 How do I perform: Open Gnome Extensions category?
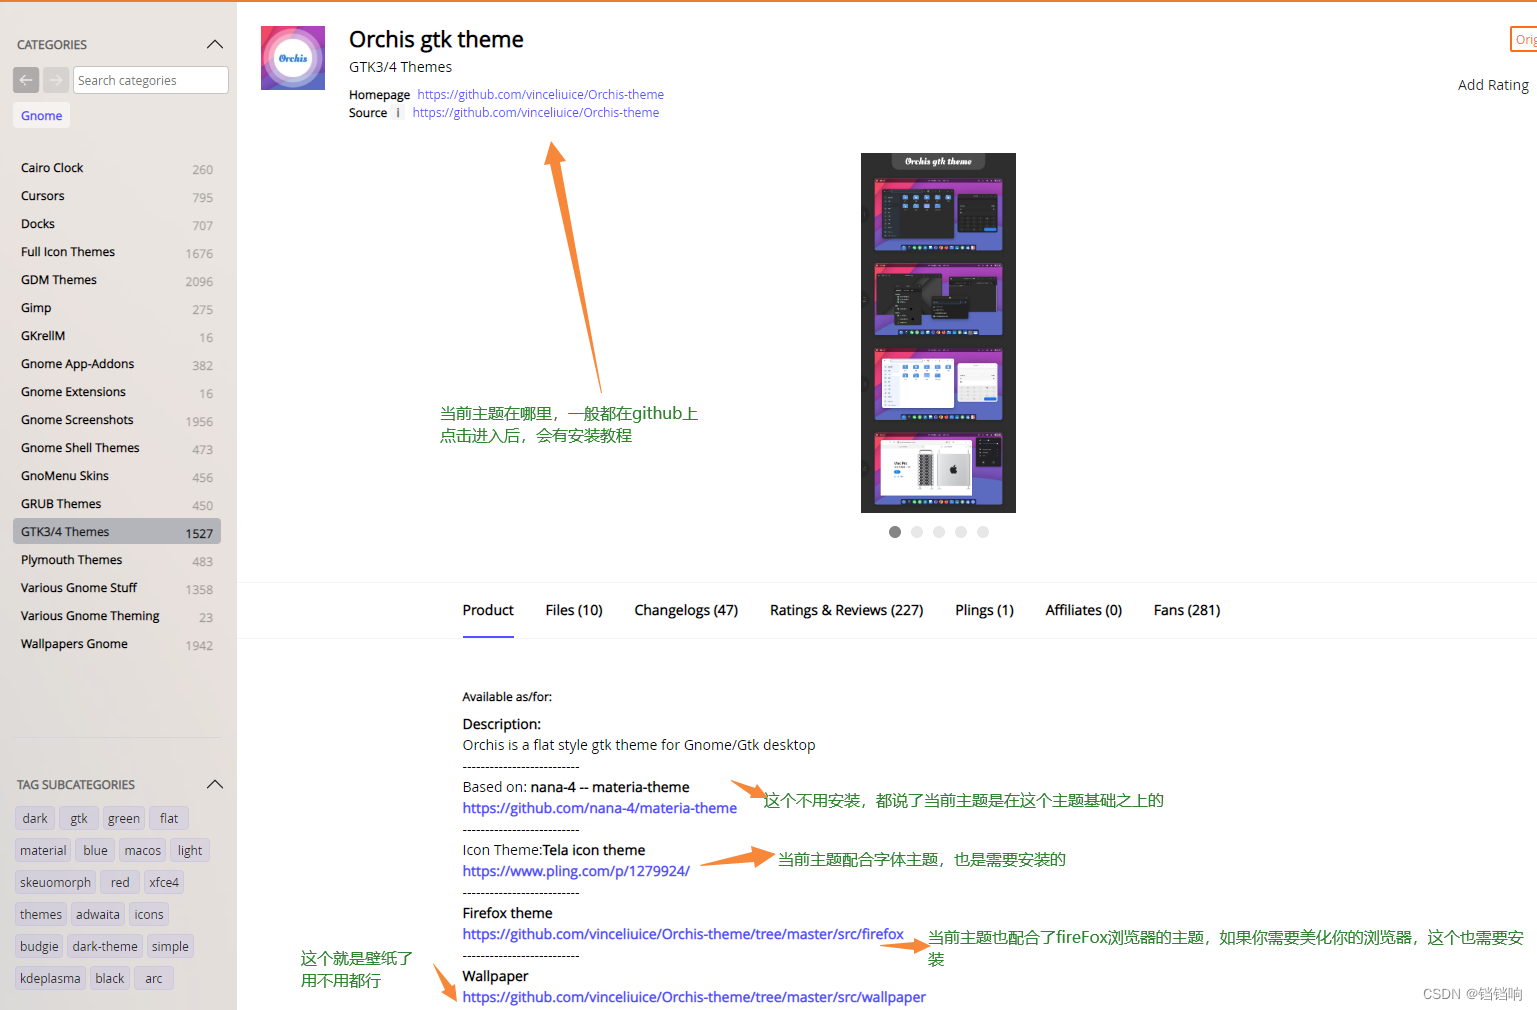[117, 392]
